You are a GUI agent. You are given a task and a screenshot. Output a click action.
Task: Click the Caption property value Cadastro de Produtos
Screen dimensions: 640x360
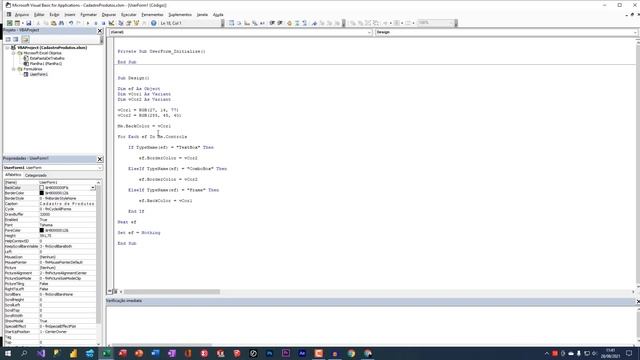pyautogui.click(x=67, y=204)
